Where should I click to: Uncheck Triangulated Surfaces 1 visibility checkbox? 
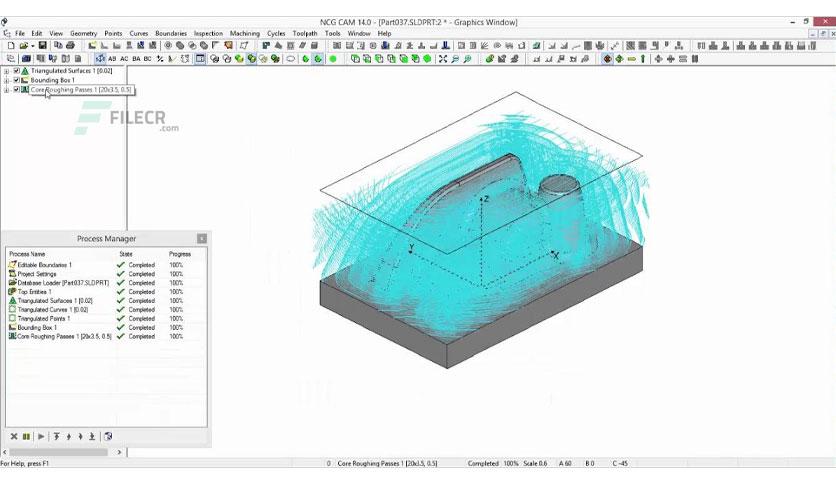(17, 70)
